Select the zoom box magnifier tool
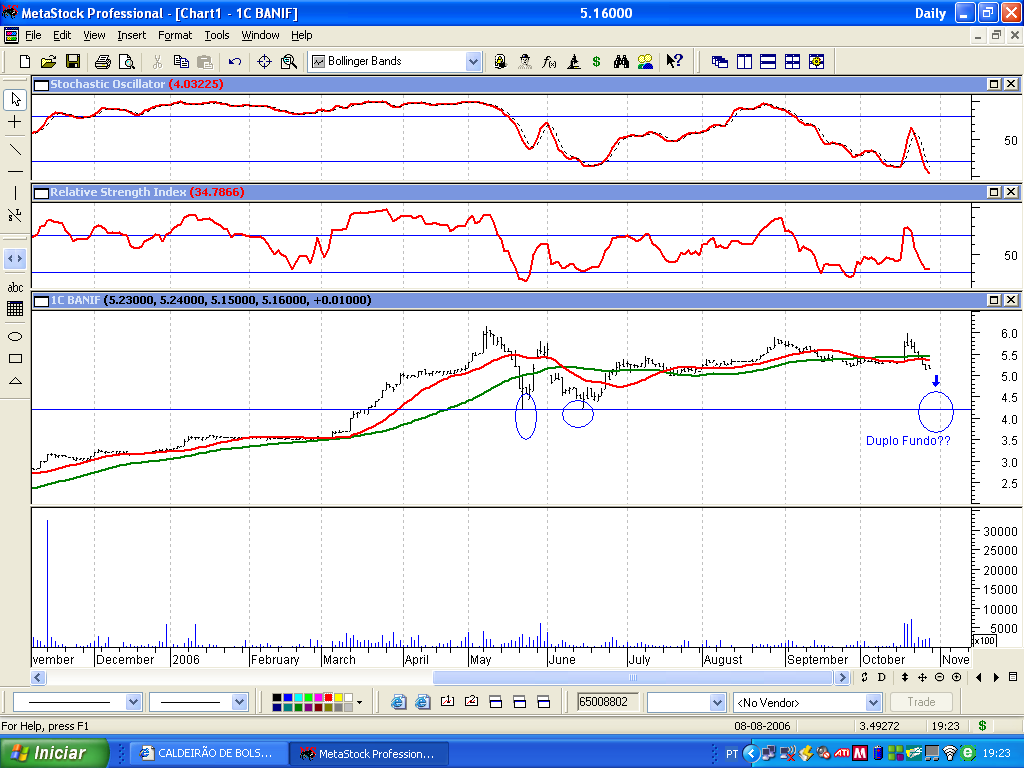Screen dimensions: 1024x768 [288, 61]
